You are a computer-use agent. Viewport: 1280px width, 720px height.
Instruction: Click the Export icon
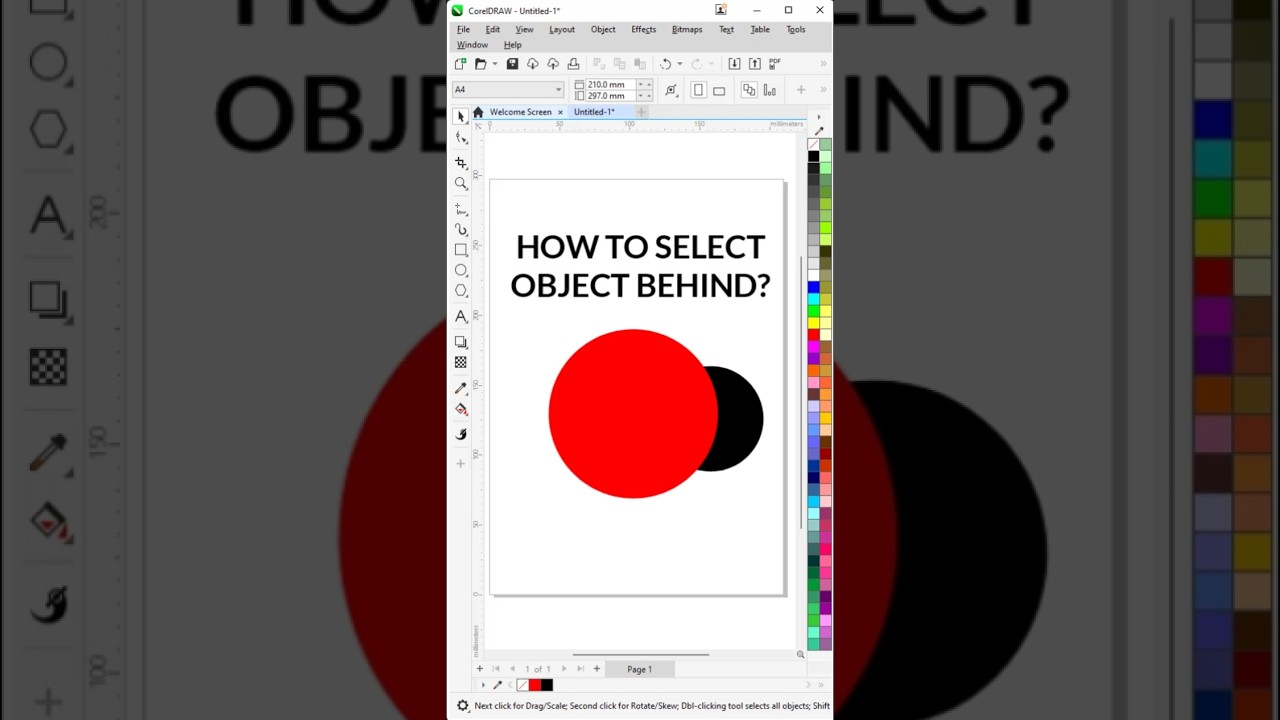(754, 64)
